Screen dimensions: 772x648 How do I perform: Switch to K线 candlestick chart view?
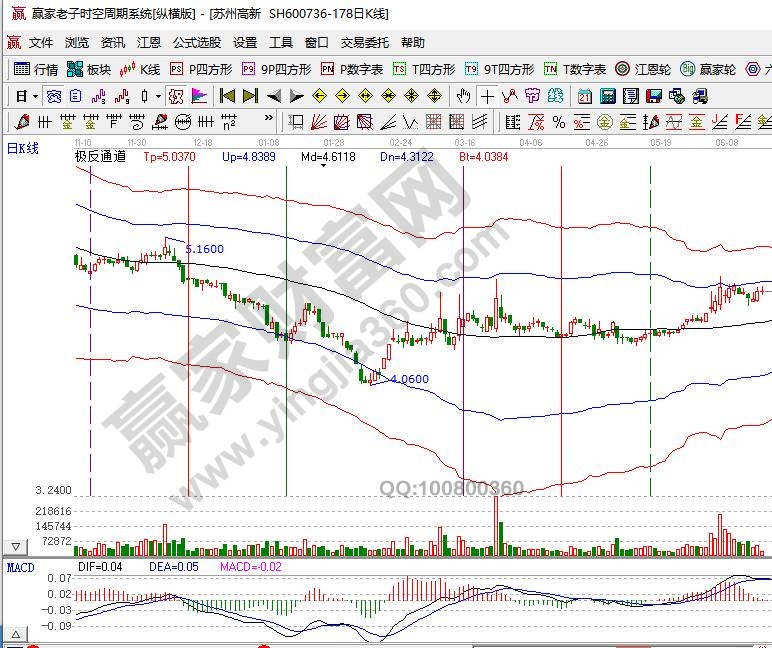[x=140, y=69]
